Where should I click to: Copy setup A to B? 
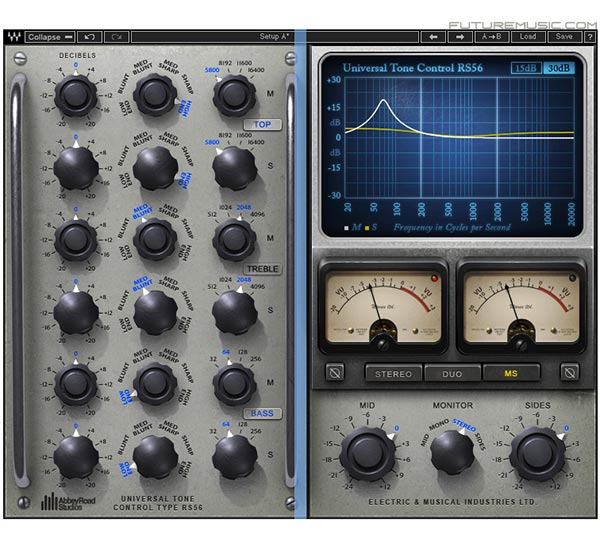tap(492, 37)
